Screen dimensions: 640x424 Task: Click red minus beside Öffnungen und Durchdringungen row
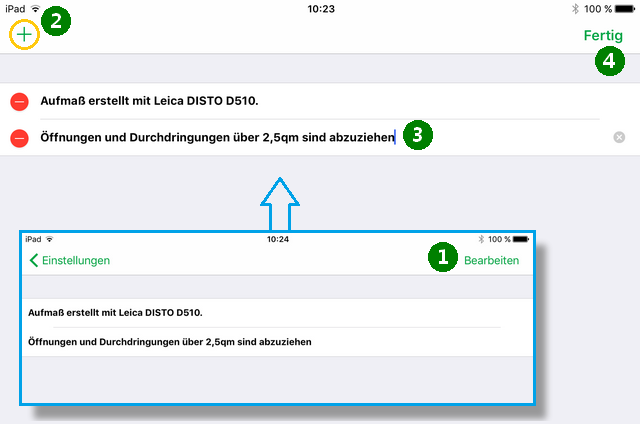point(19,137)
